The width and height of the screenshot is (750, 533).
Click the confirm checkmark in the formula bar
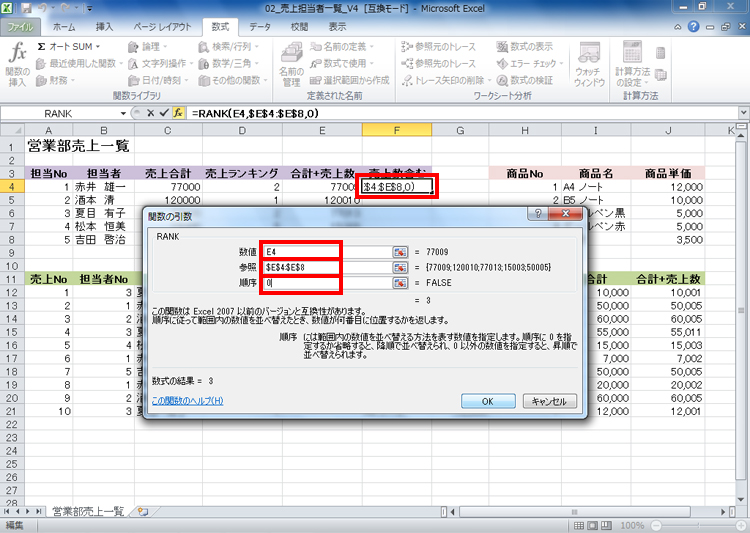(x=164, y=113)
